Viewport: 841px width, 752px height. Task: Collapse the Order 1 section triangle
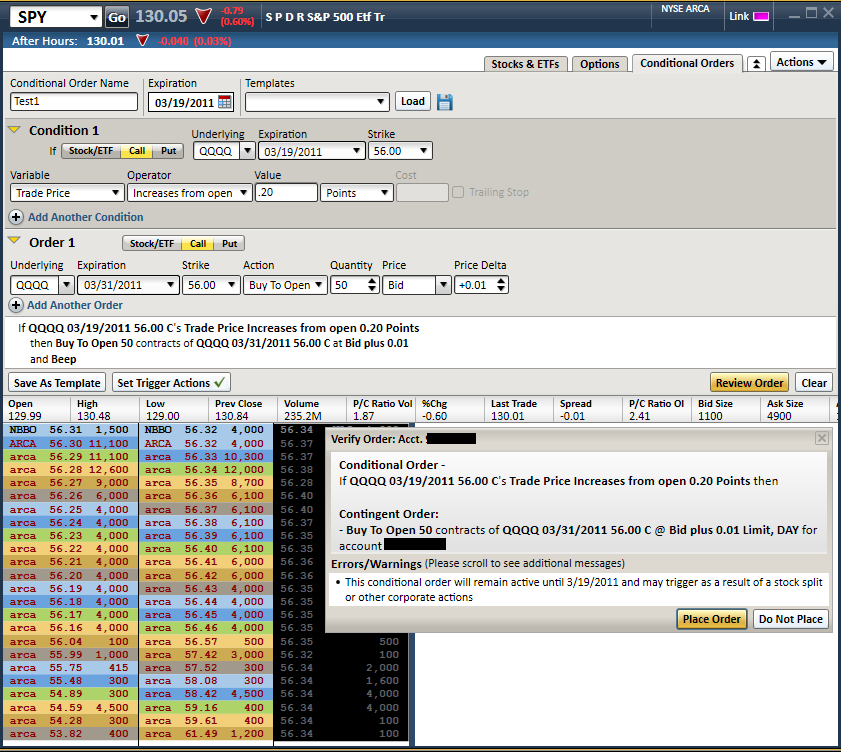(14, 241)
